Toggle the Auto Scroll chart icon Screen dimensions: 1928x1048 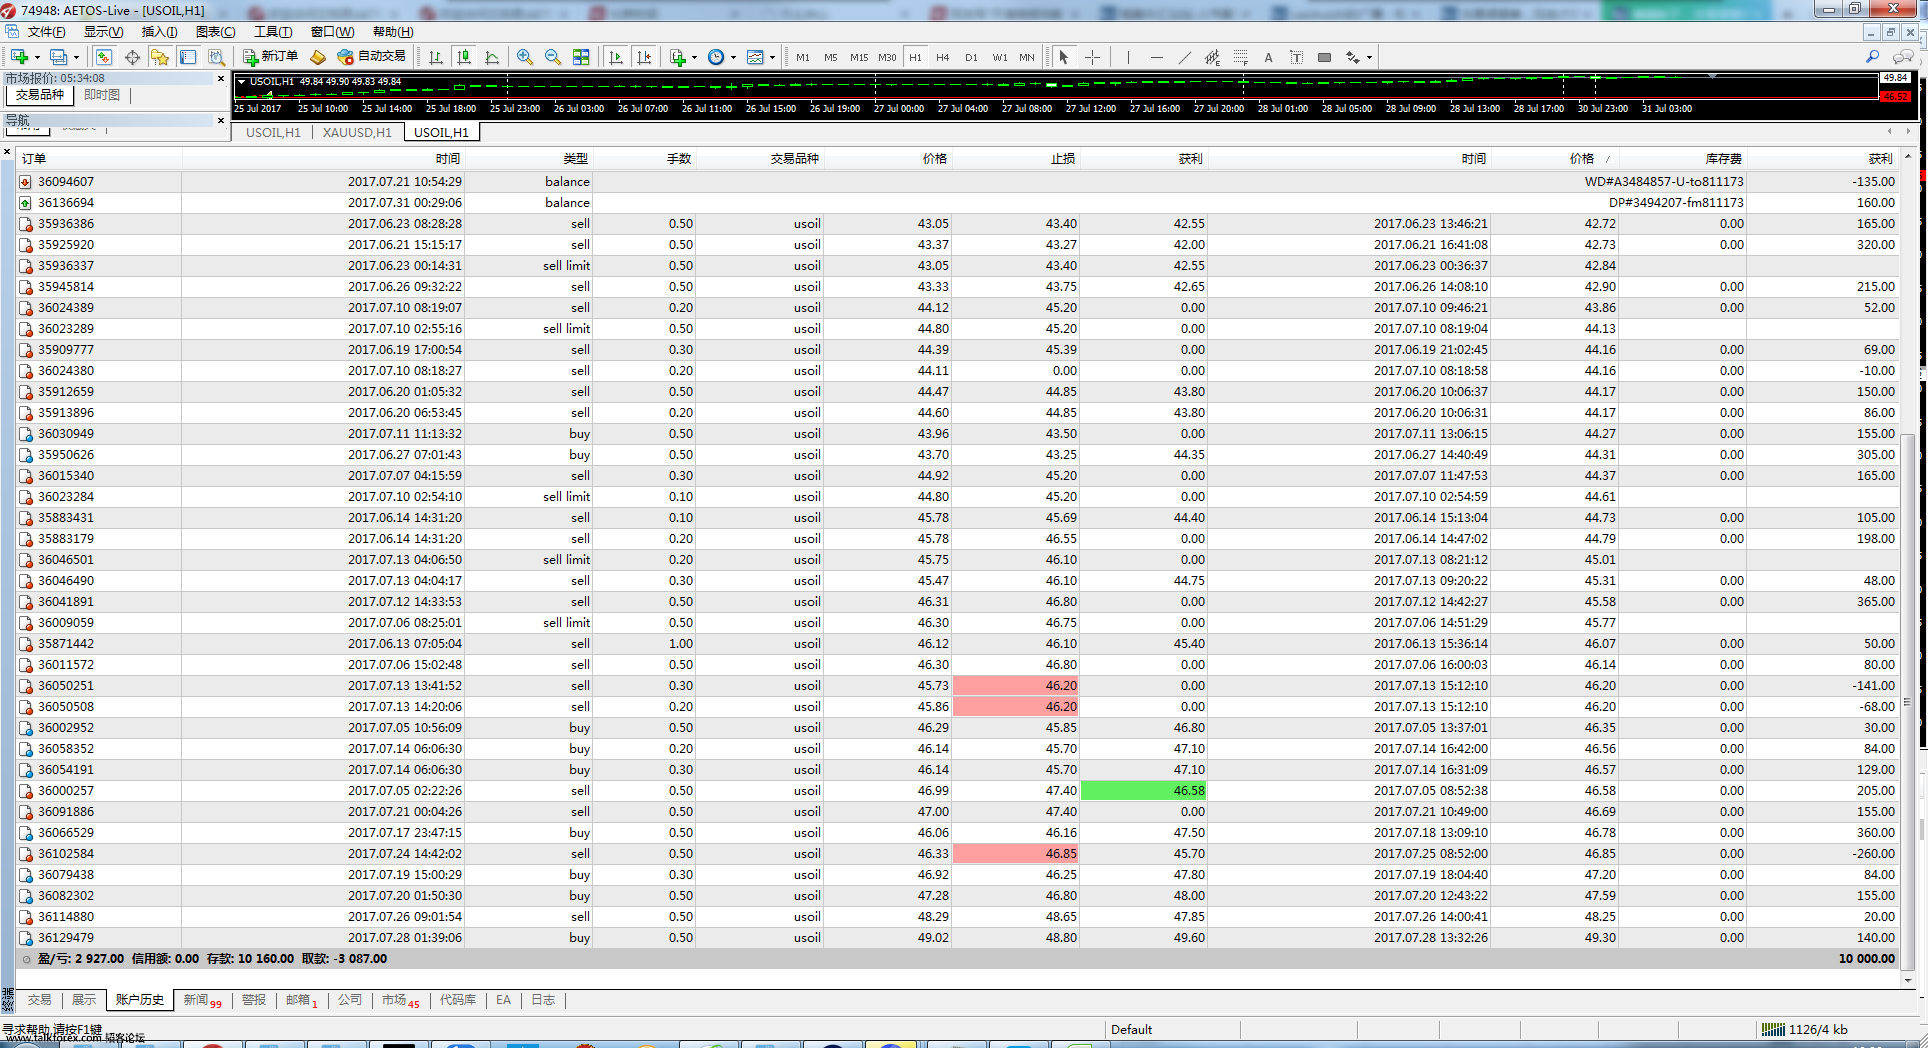click(616, 57)
